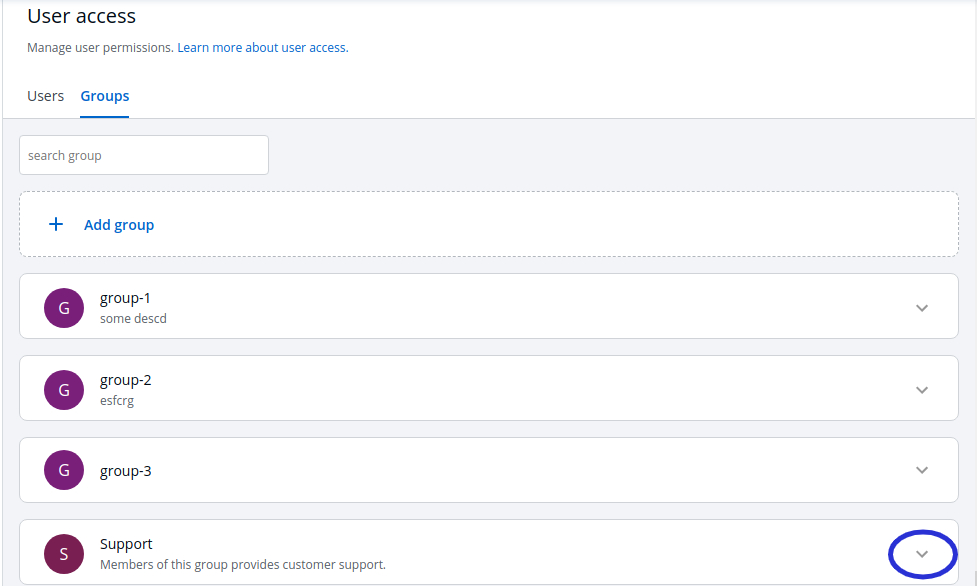Image resolution: width=977 pixels, height=586 pixels.
Task: Focus the search group input field
Action: (x=144, y=155)
